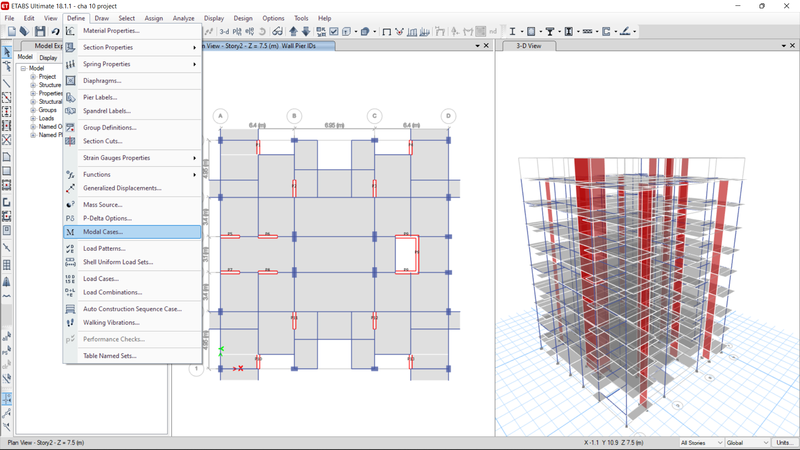Switch to the Model tab in explorer
This screenshot has width=800, height=450.
(25, 57)
